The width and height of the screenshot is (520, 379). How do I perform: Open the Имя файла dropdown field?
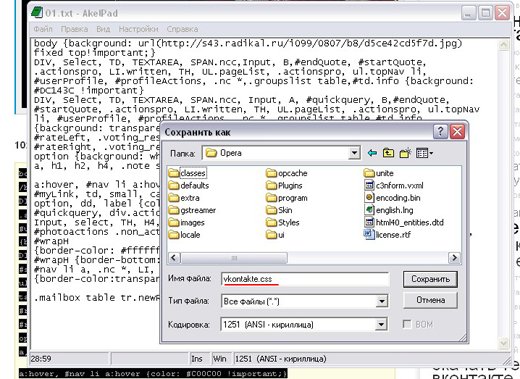pyautogui.click(x=305, y=279)
